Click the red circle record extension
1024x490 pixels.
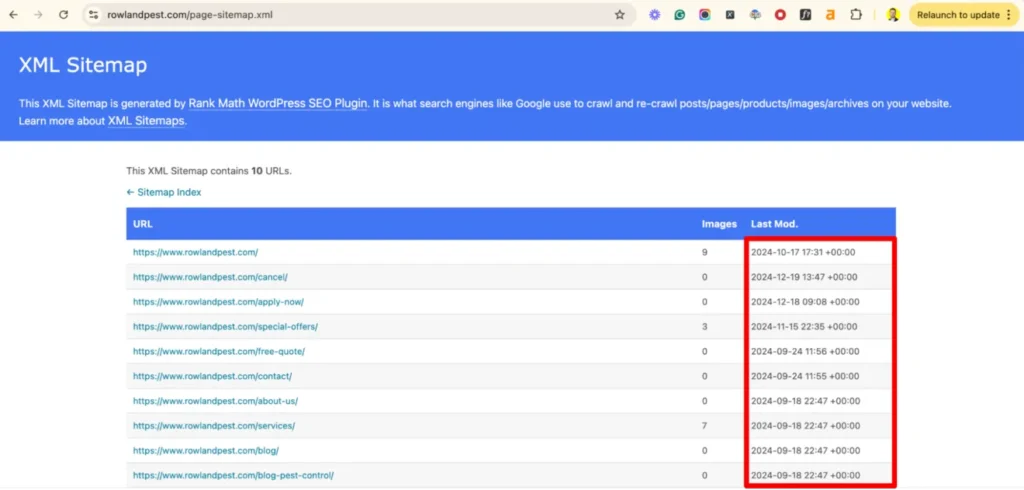point(780,15)
